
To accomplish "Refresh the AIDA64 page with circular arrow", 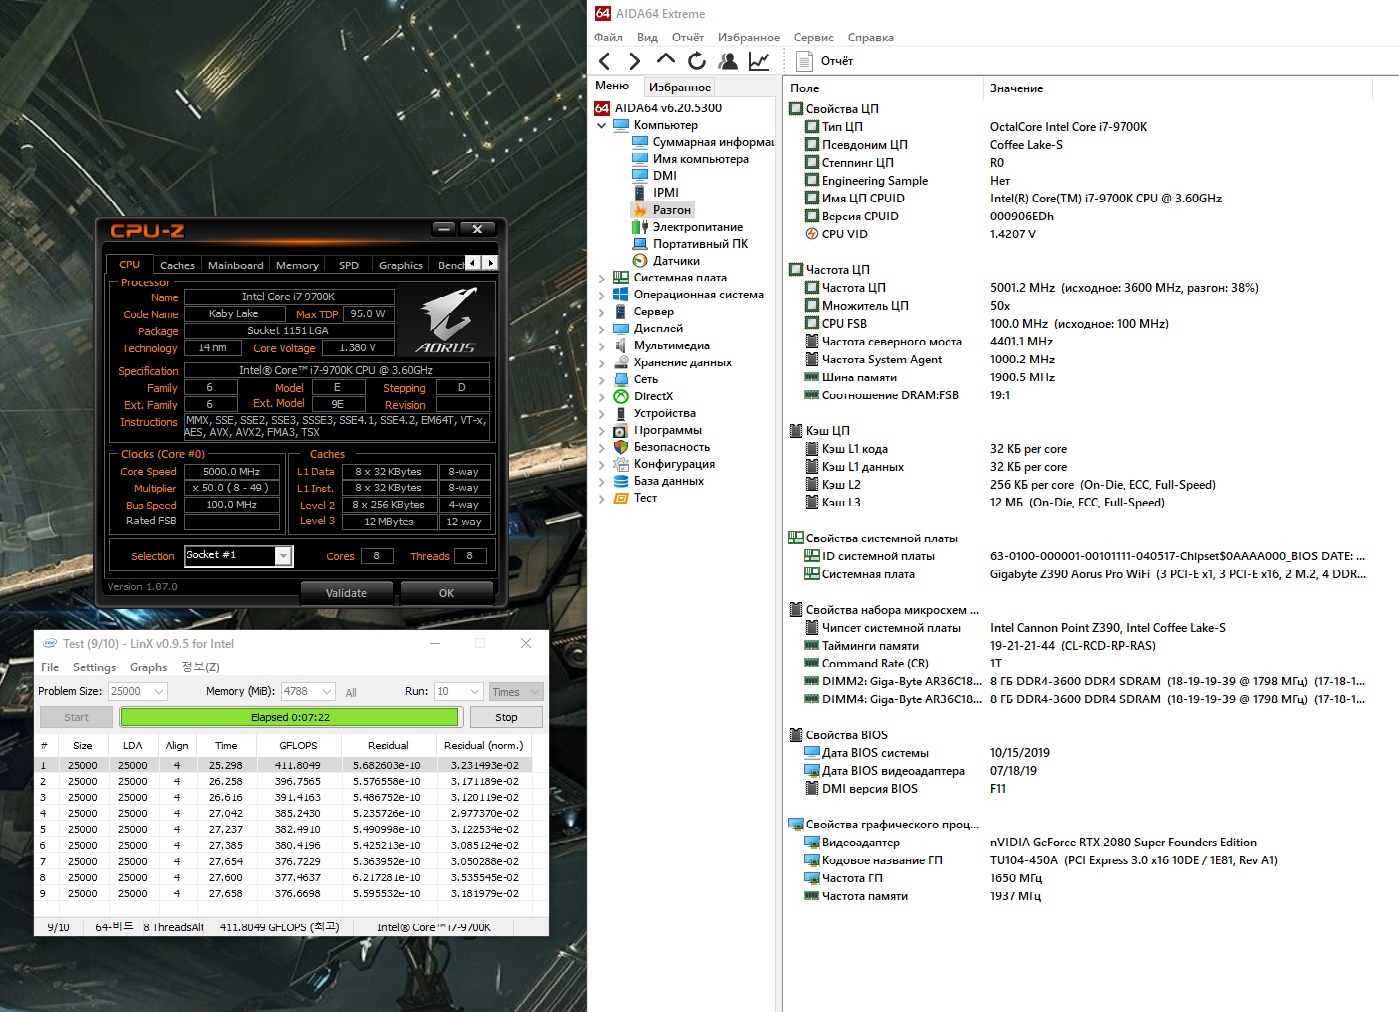I will (x=697, y=62).
